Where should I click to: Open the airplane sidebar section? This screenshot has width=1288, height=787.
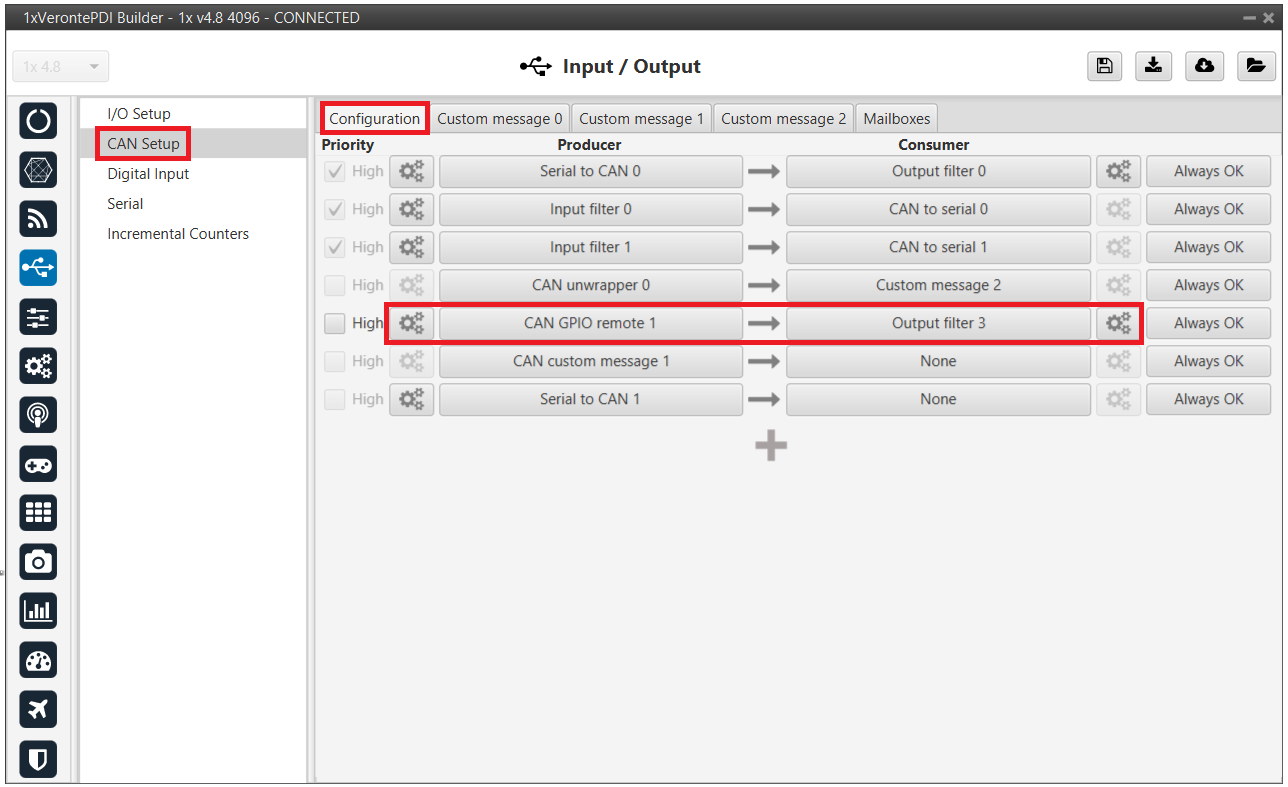point(38,709)
